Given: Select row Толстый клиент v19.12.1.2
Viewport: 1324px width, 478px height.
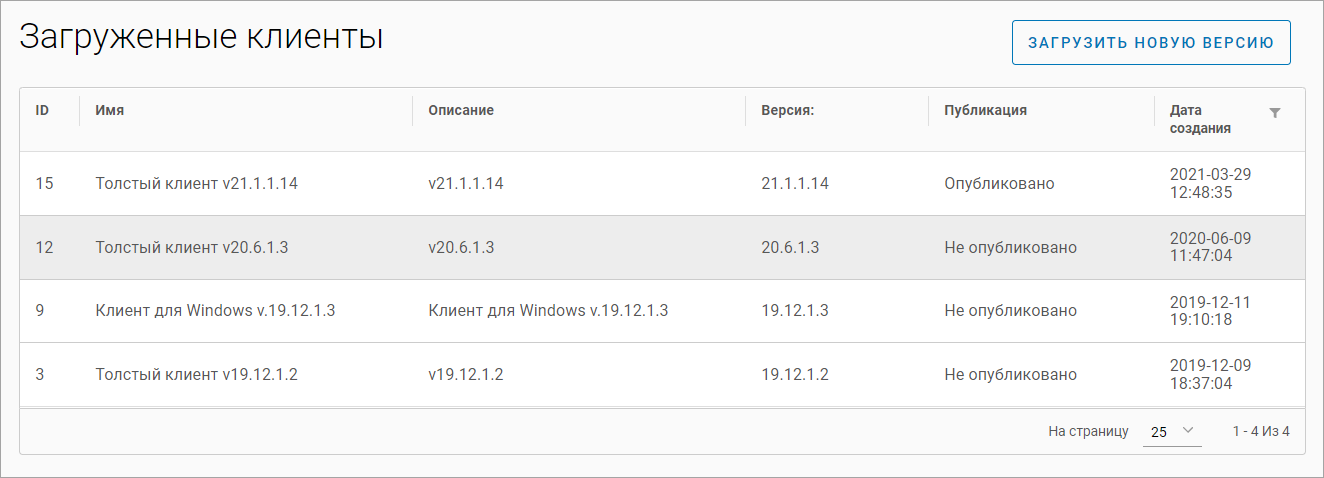Looking at the screenshot, I should click(x=197, y=375).
